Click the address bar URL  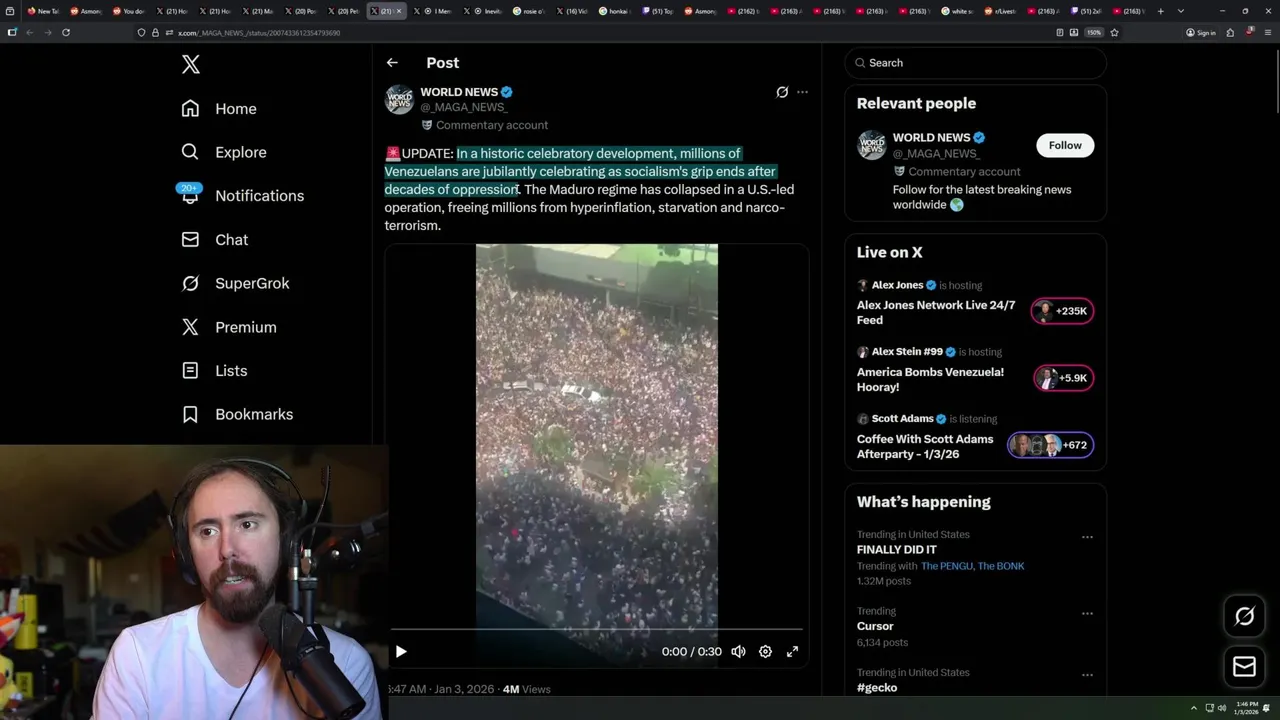click(259, 33)
